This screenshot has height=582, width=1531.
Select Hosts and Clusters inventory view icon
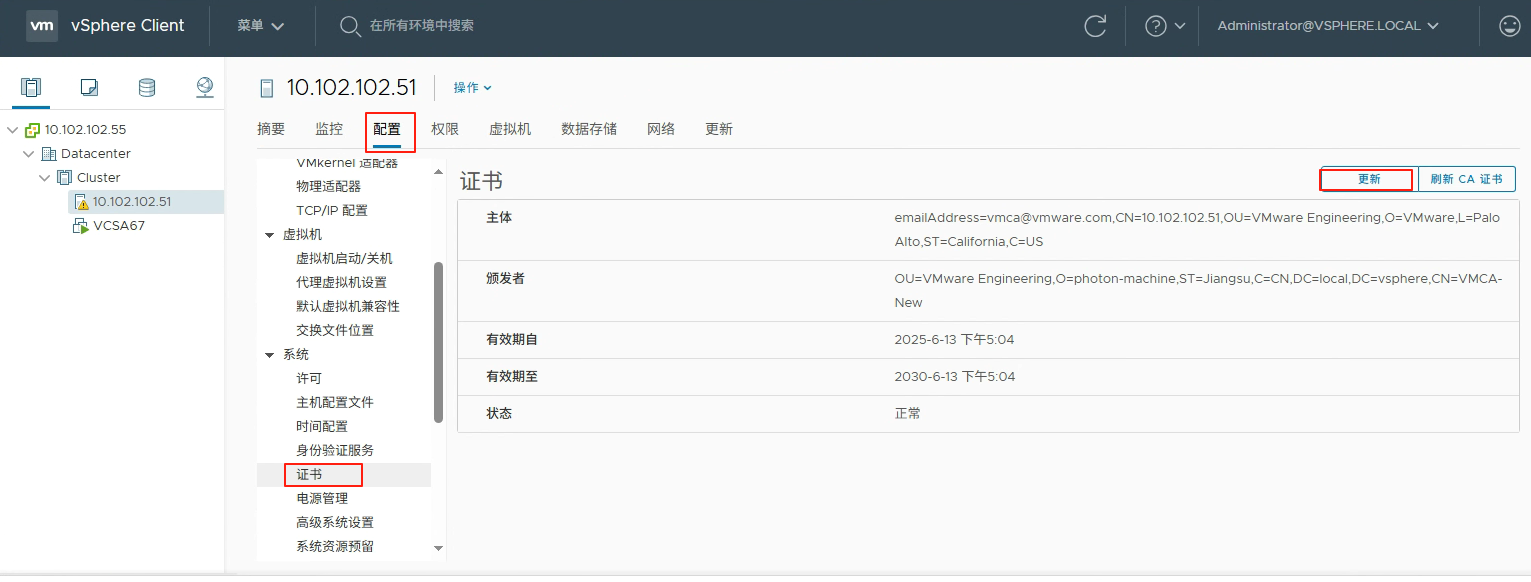click(31, 88)
